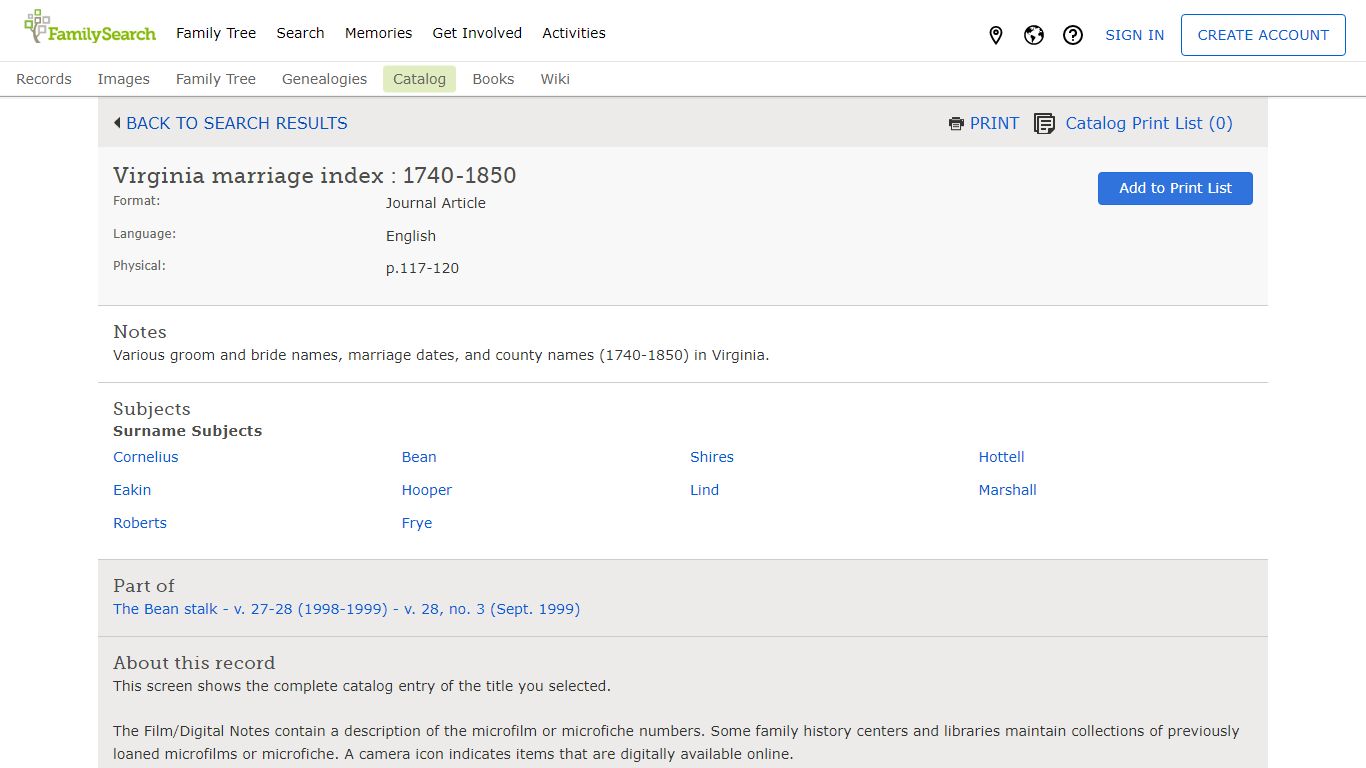This screenshot has height=768, width=1366.
Task: Open the Hottell surname subject
Action: tap(1001, 457)
